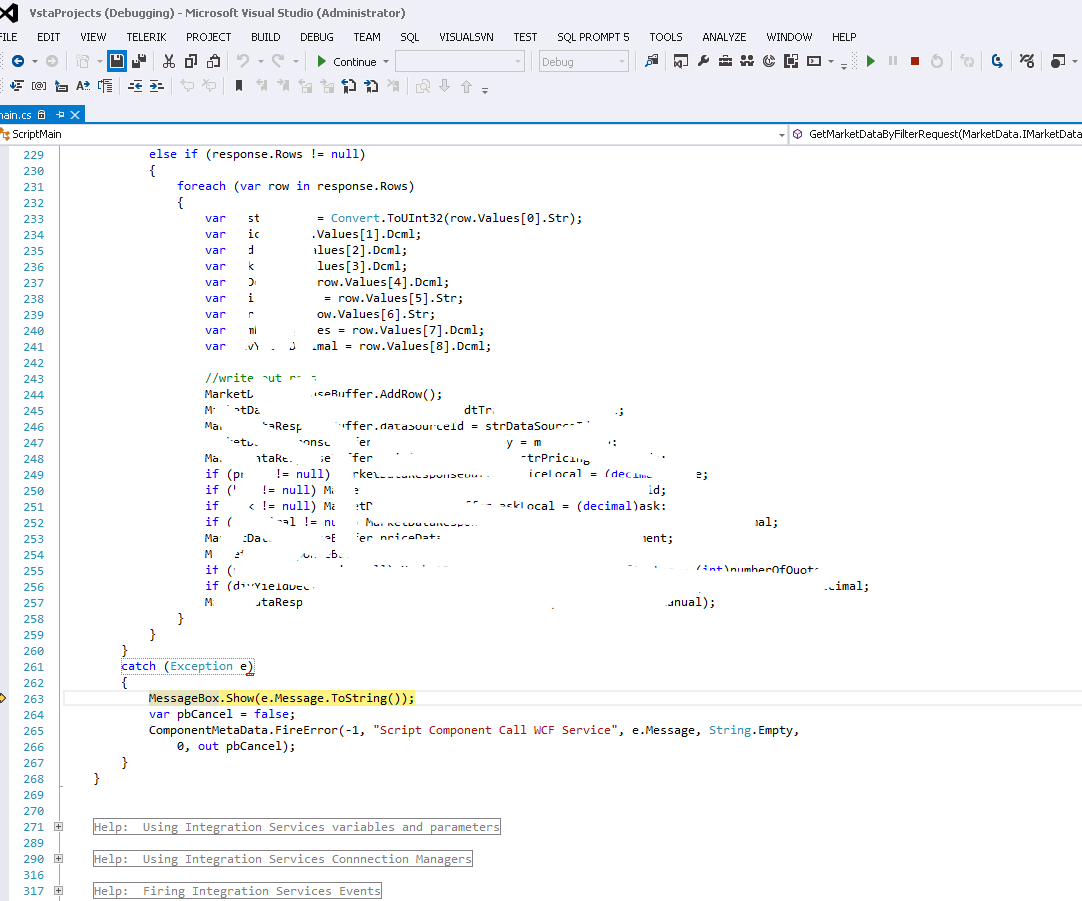Click the Save main.cs floppy icon
This screenshot has width=1082, height=901.
coord(117,61)
